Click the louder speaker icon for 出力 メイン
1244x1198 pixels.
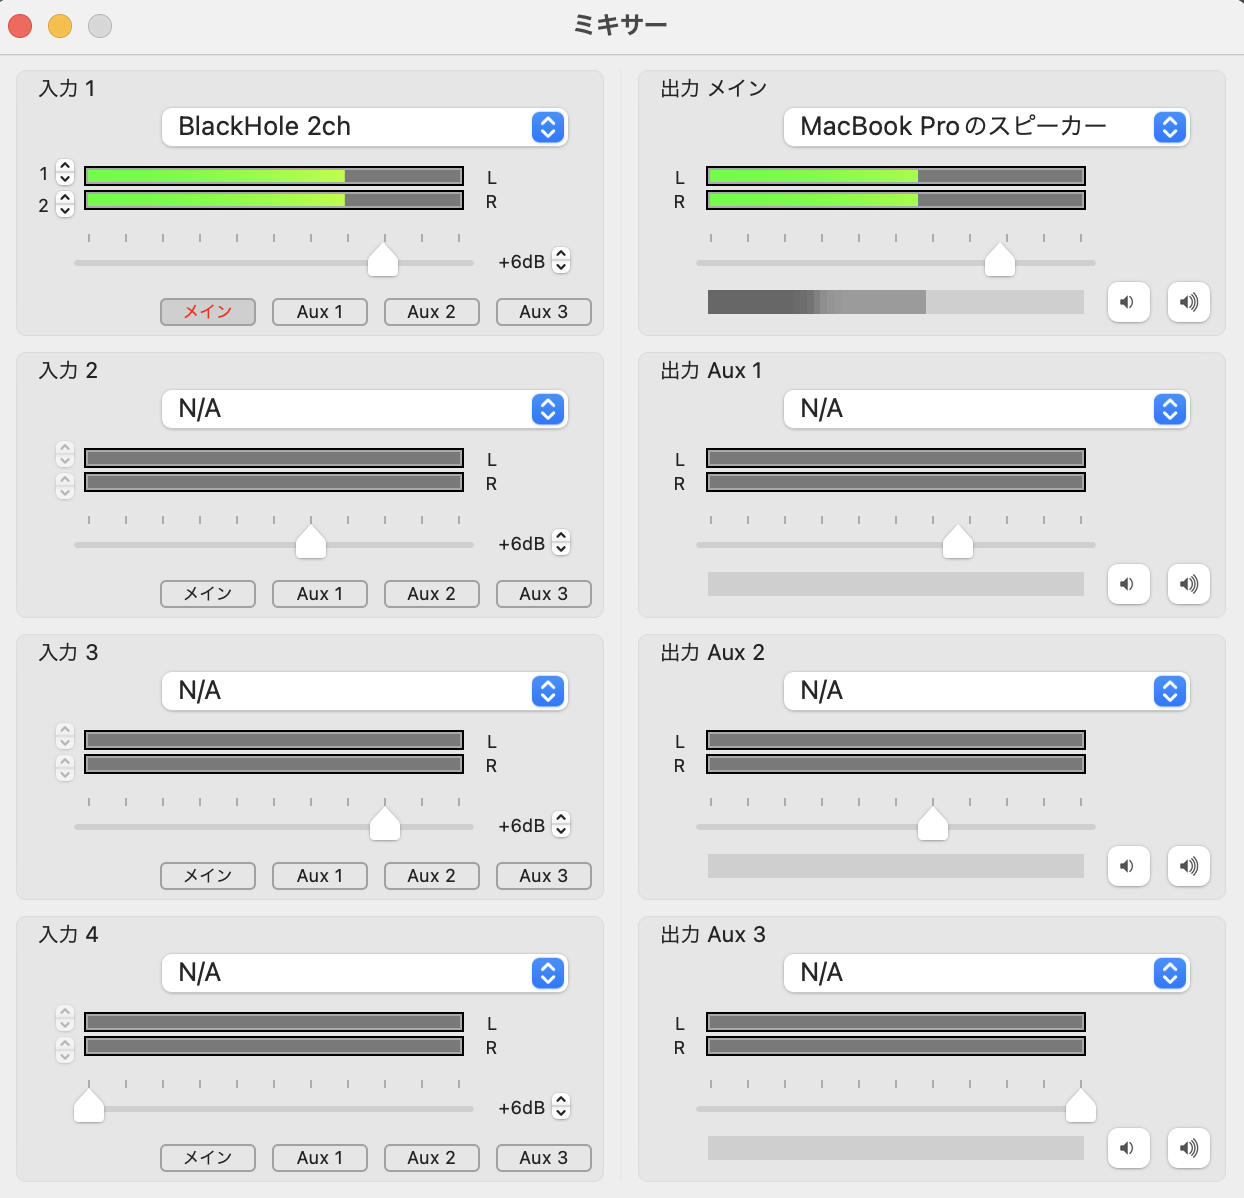point(1189,302)
